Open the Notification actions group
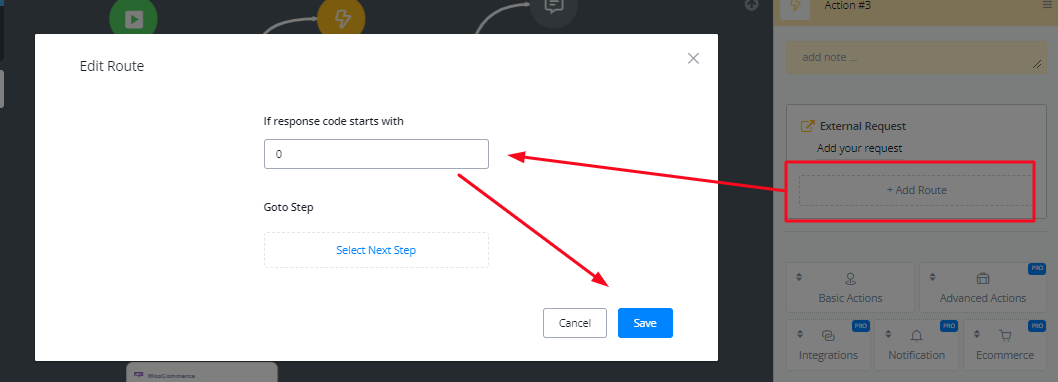 tap(916, 344)
